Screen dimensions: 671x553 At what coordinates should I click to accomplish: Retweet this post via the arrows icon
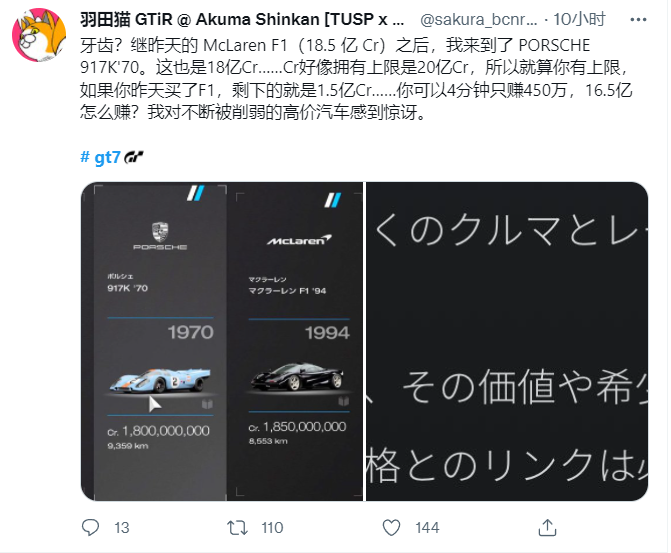click(237, 527)
